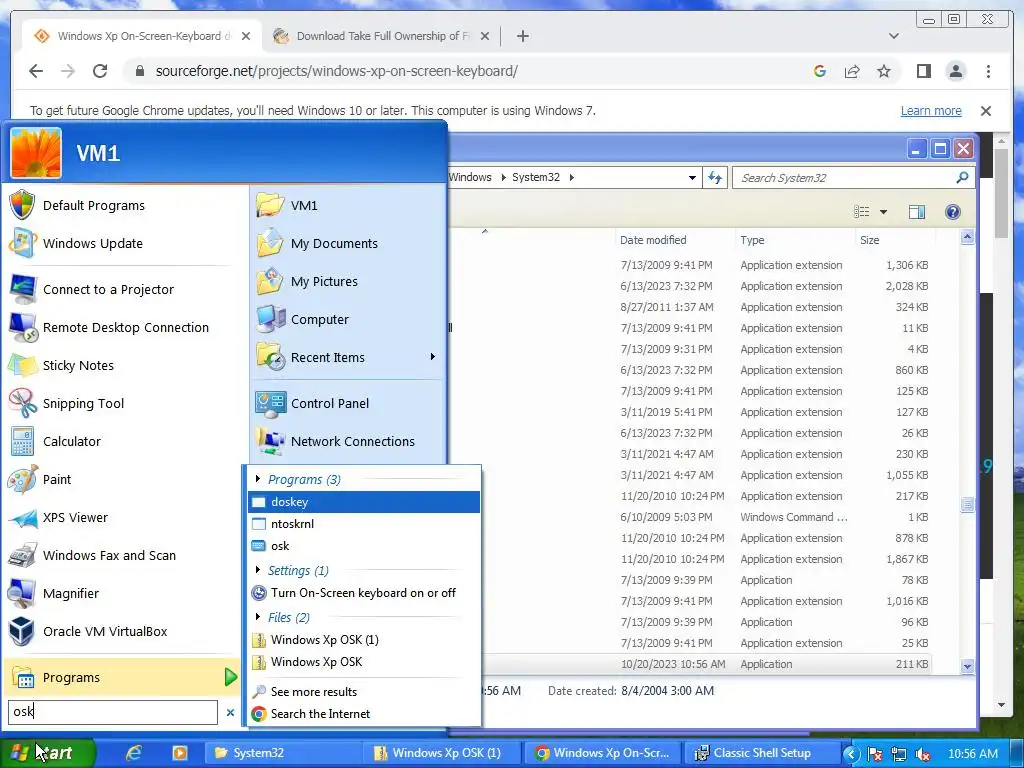Click Internet Explorer icon in taskbar
The height and width of the screenshot is (768, 1024).
click(x=133, y=753)
